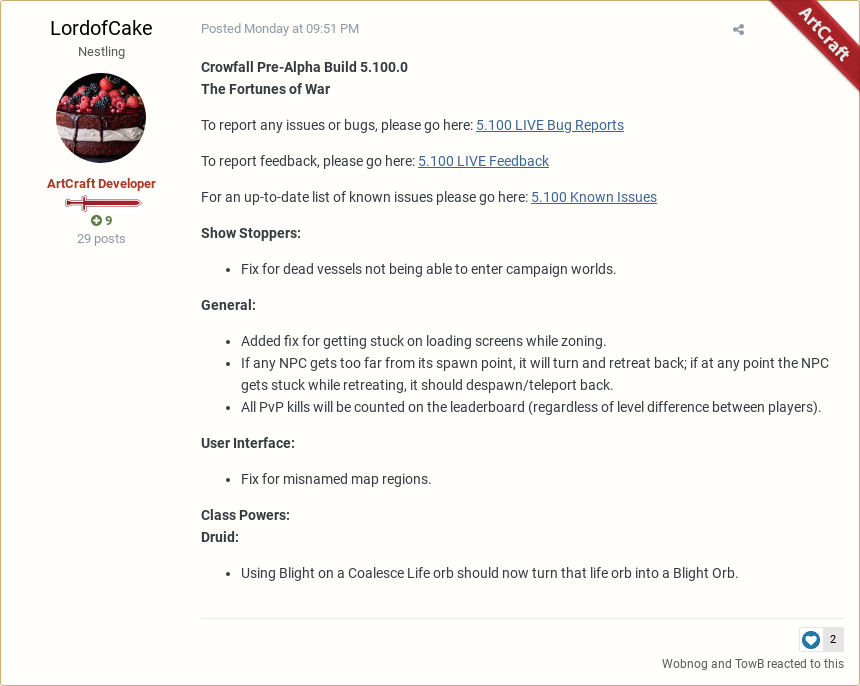Click the heart reaction icon

pos(811,639)
